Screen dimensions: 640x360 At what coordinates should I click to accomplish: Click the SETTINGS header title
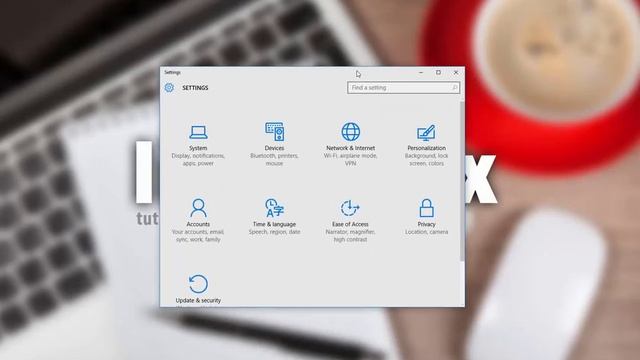click(x=195, y=88)
